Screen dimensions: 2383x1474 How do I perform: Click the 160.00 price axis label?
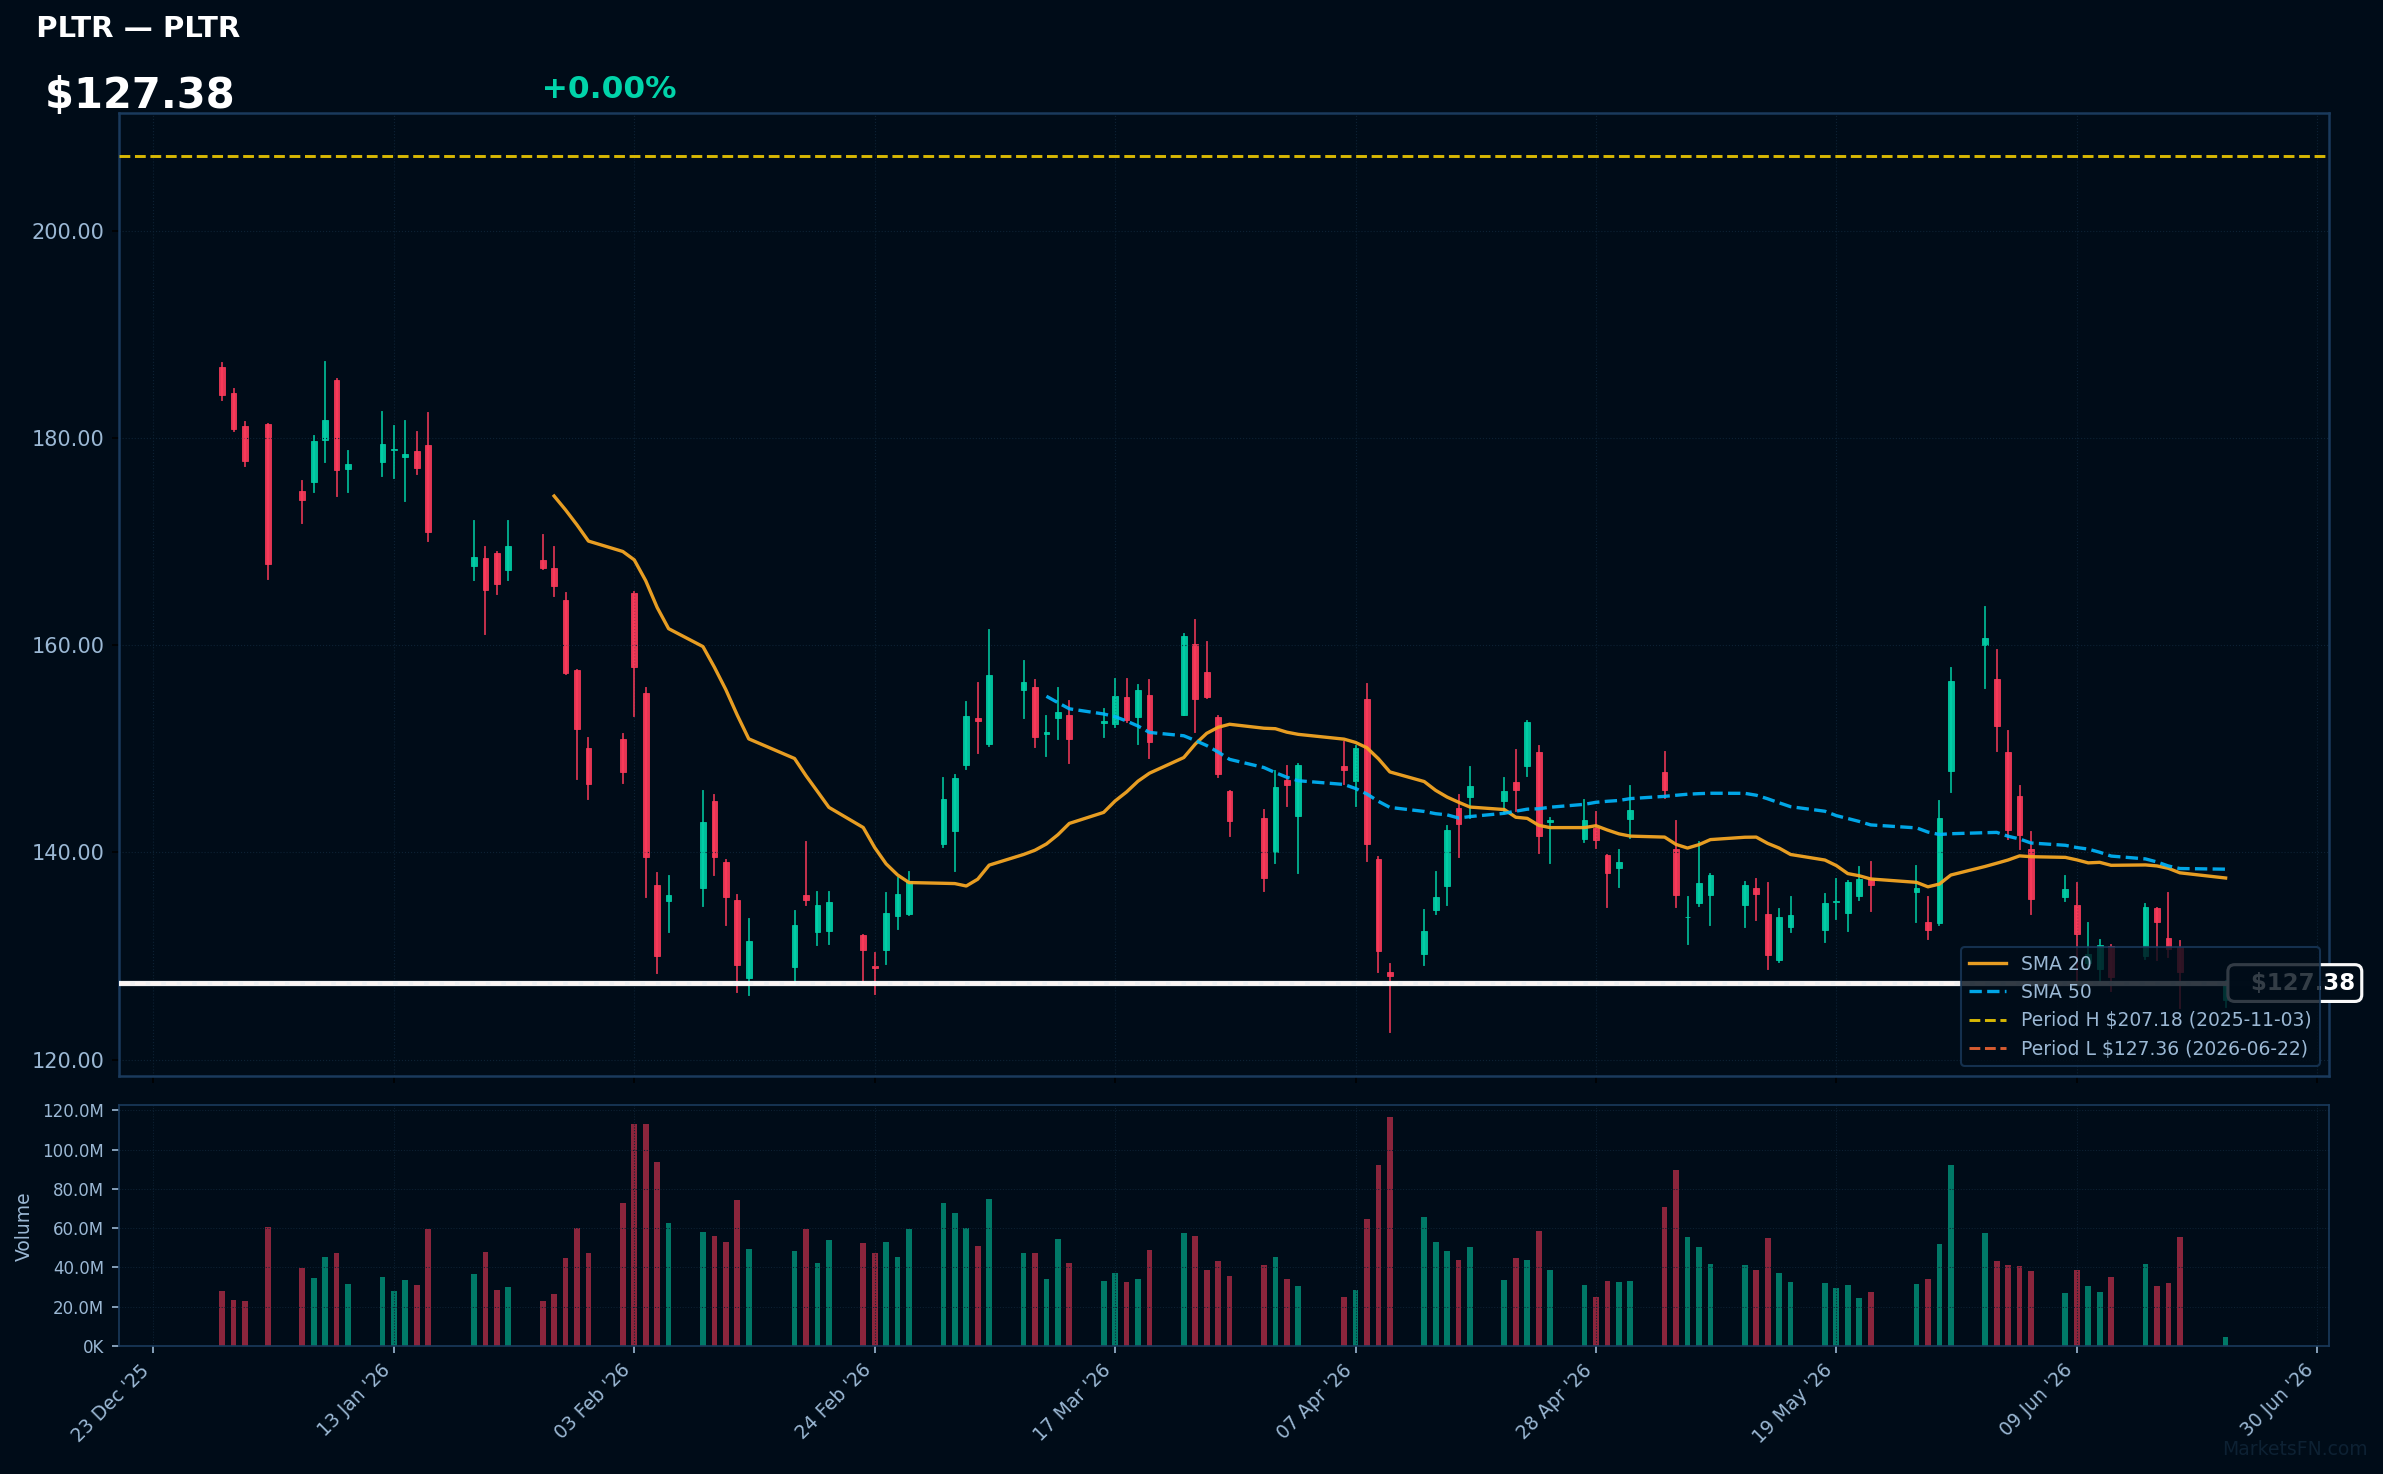pyautogui.click(x=68, y=646)
